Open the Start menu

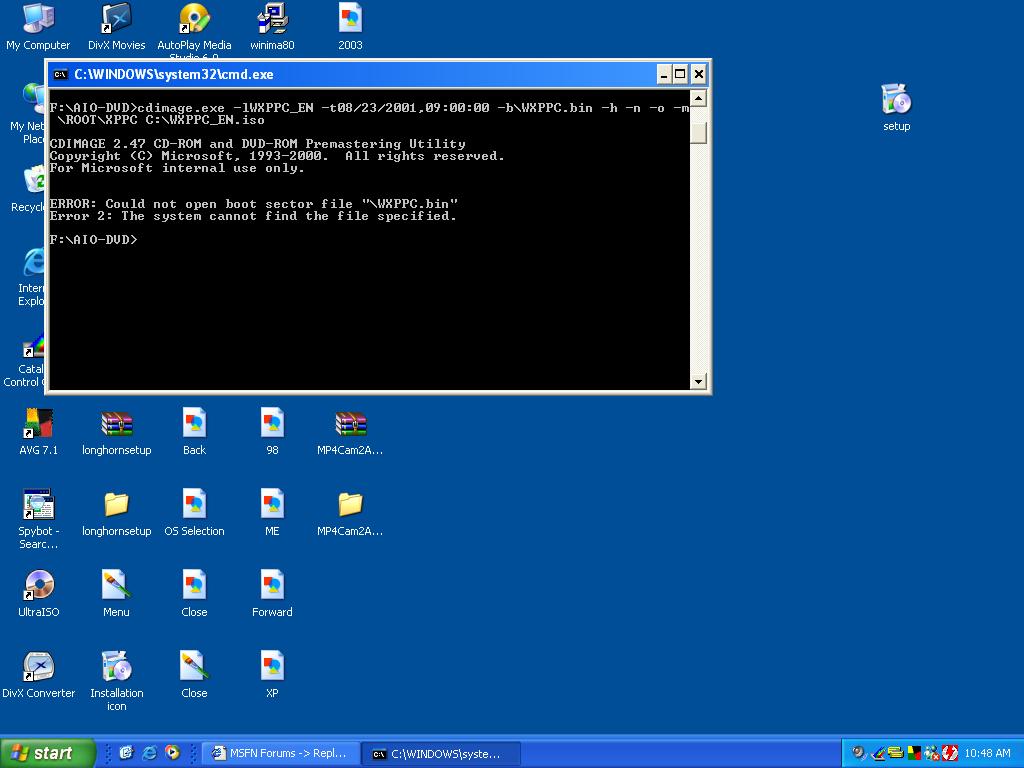point(47,753)
